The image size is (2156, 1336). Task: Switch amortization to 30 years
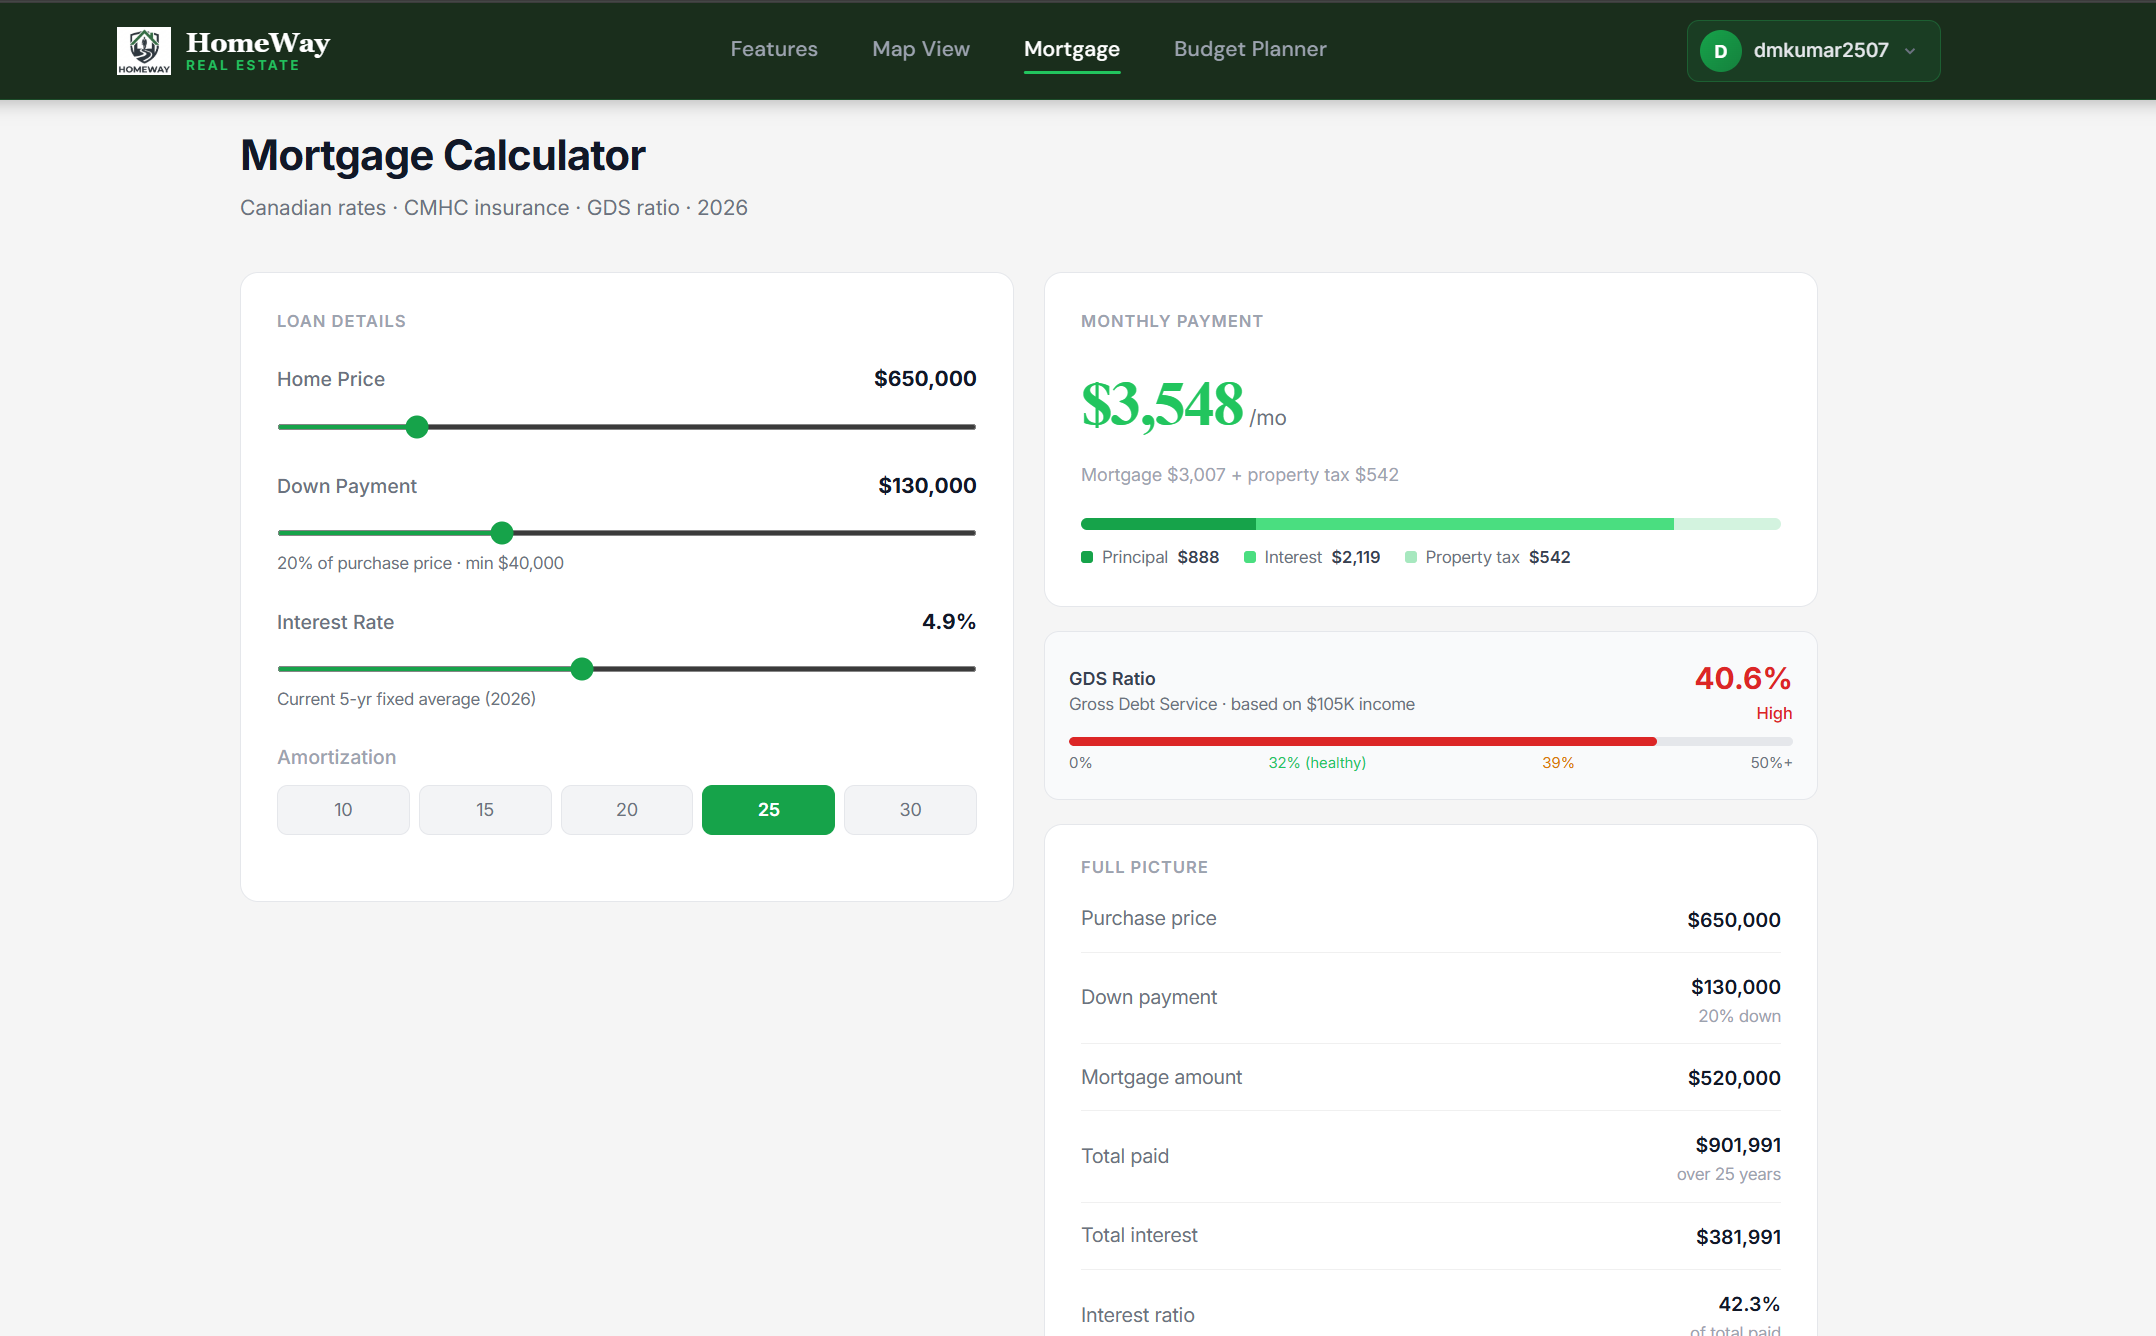click(910, 810)
